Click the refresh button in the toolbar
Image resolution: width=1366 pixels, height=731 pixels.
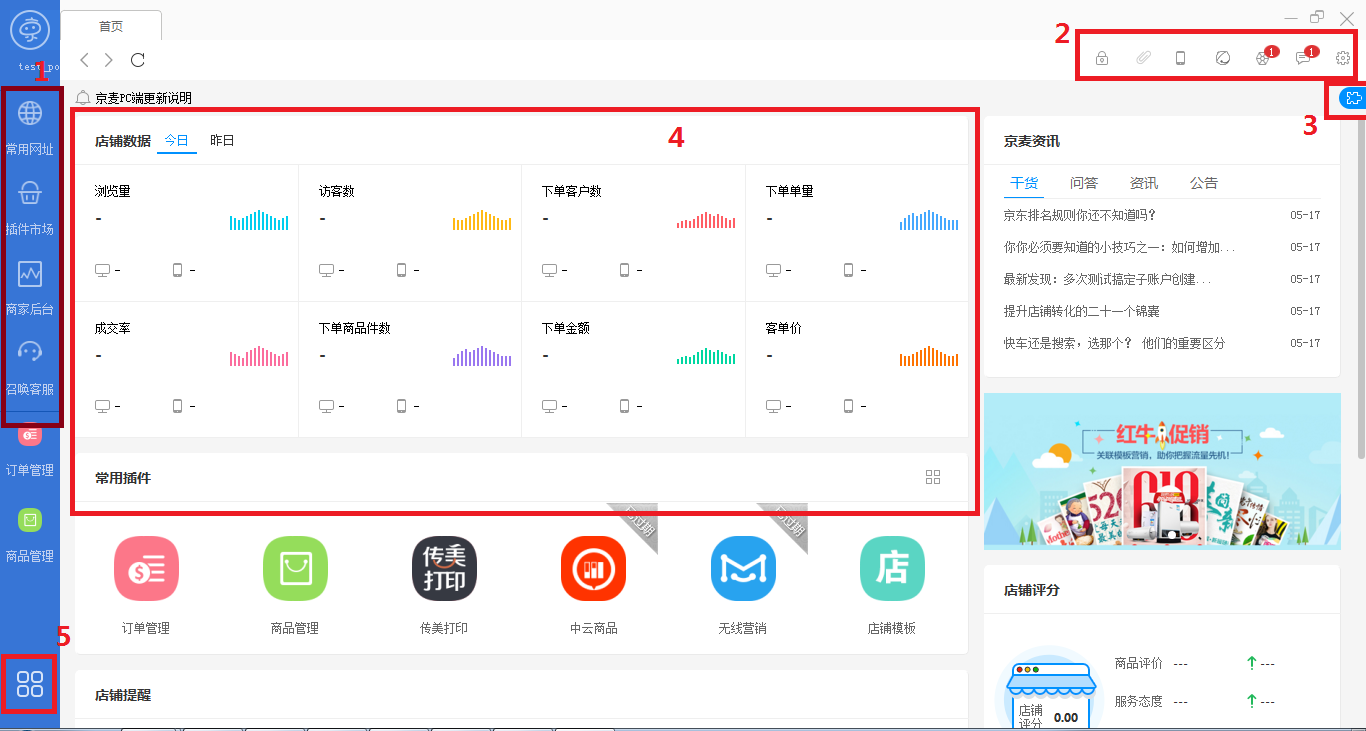click(137, 59)
